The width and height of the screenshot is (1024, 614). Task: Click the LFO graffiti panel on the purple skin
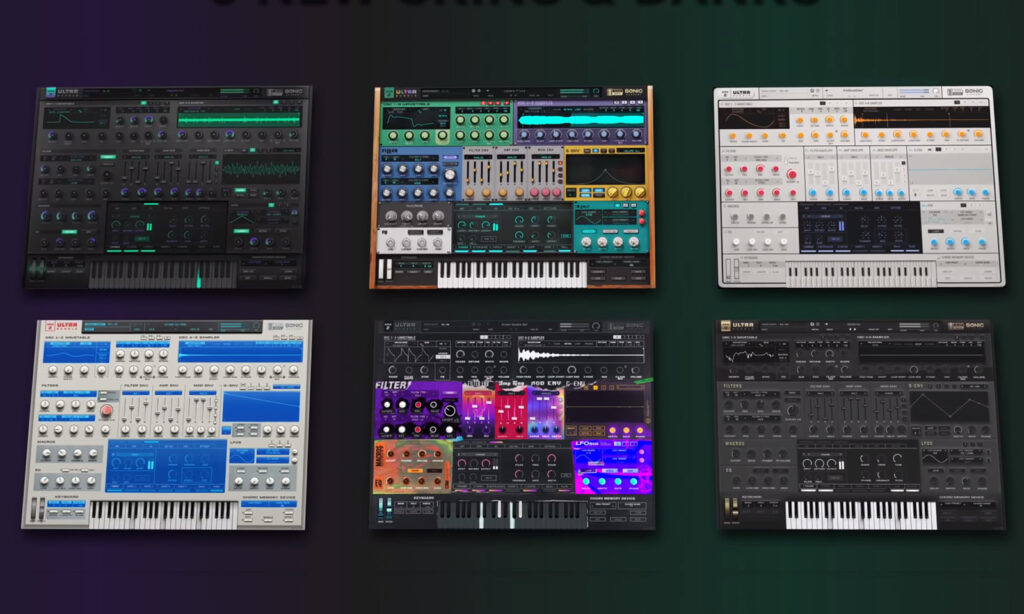(610, 465)
